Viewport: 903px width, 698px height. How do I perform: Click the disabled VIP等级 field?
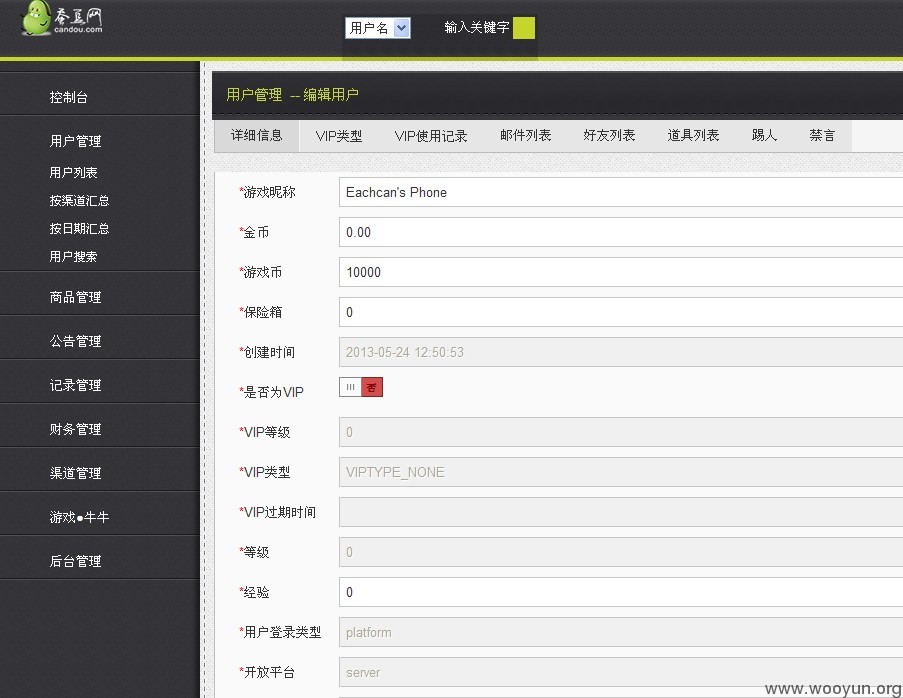click(621, 432)
